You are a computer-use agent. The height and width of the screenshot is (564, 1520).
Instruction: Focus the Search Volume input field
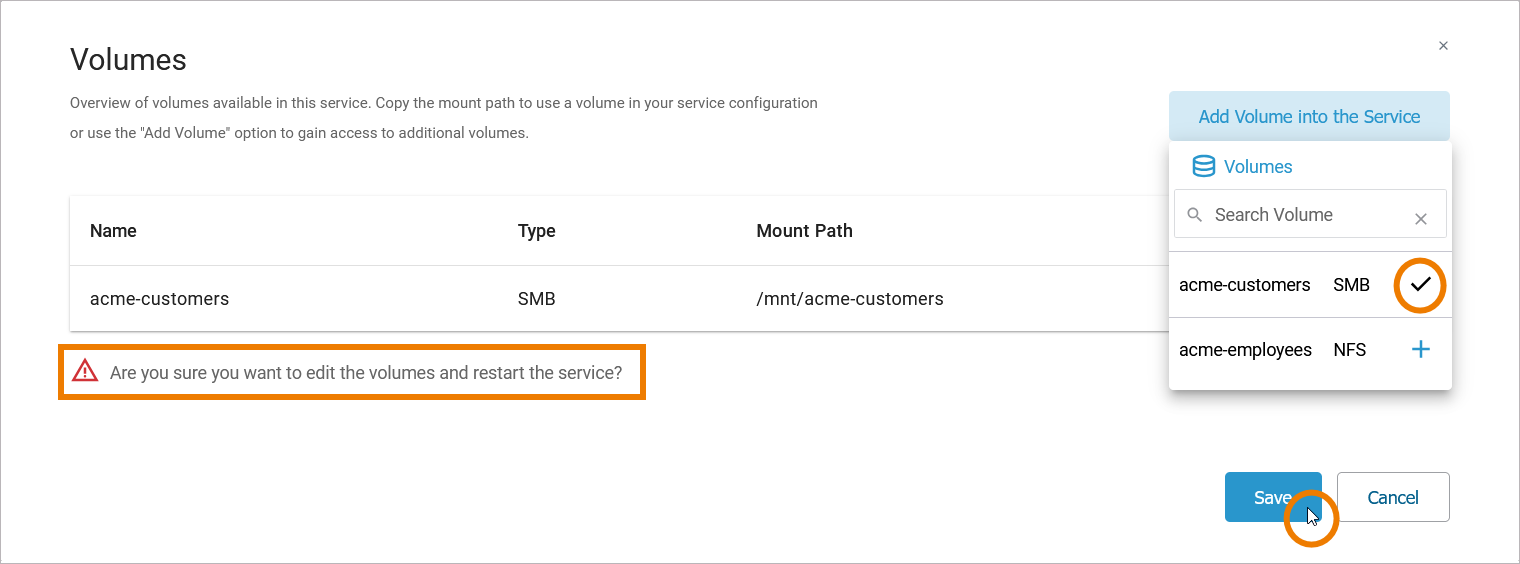1300,215
